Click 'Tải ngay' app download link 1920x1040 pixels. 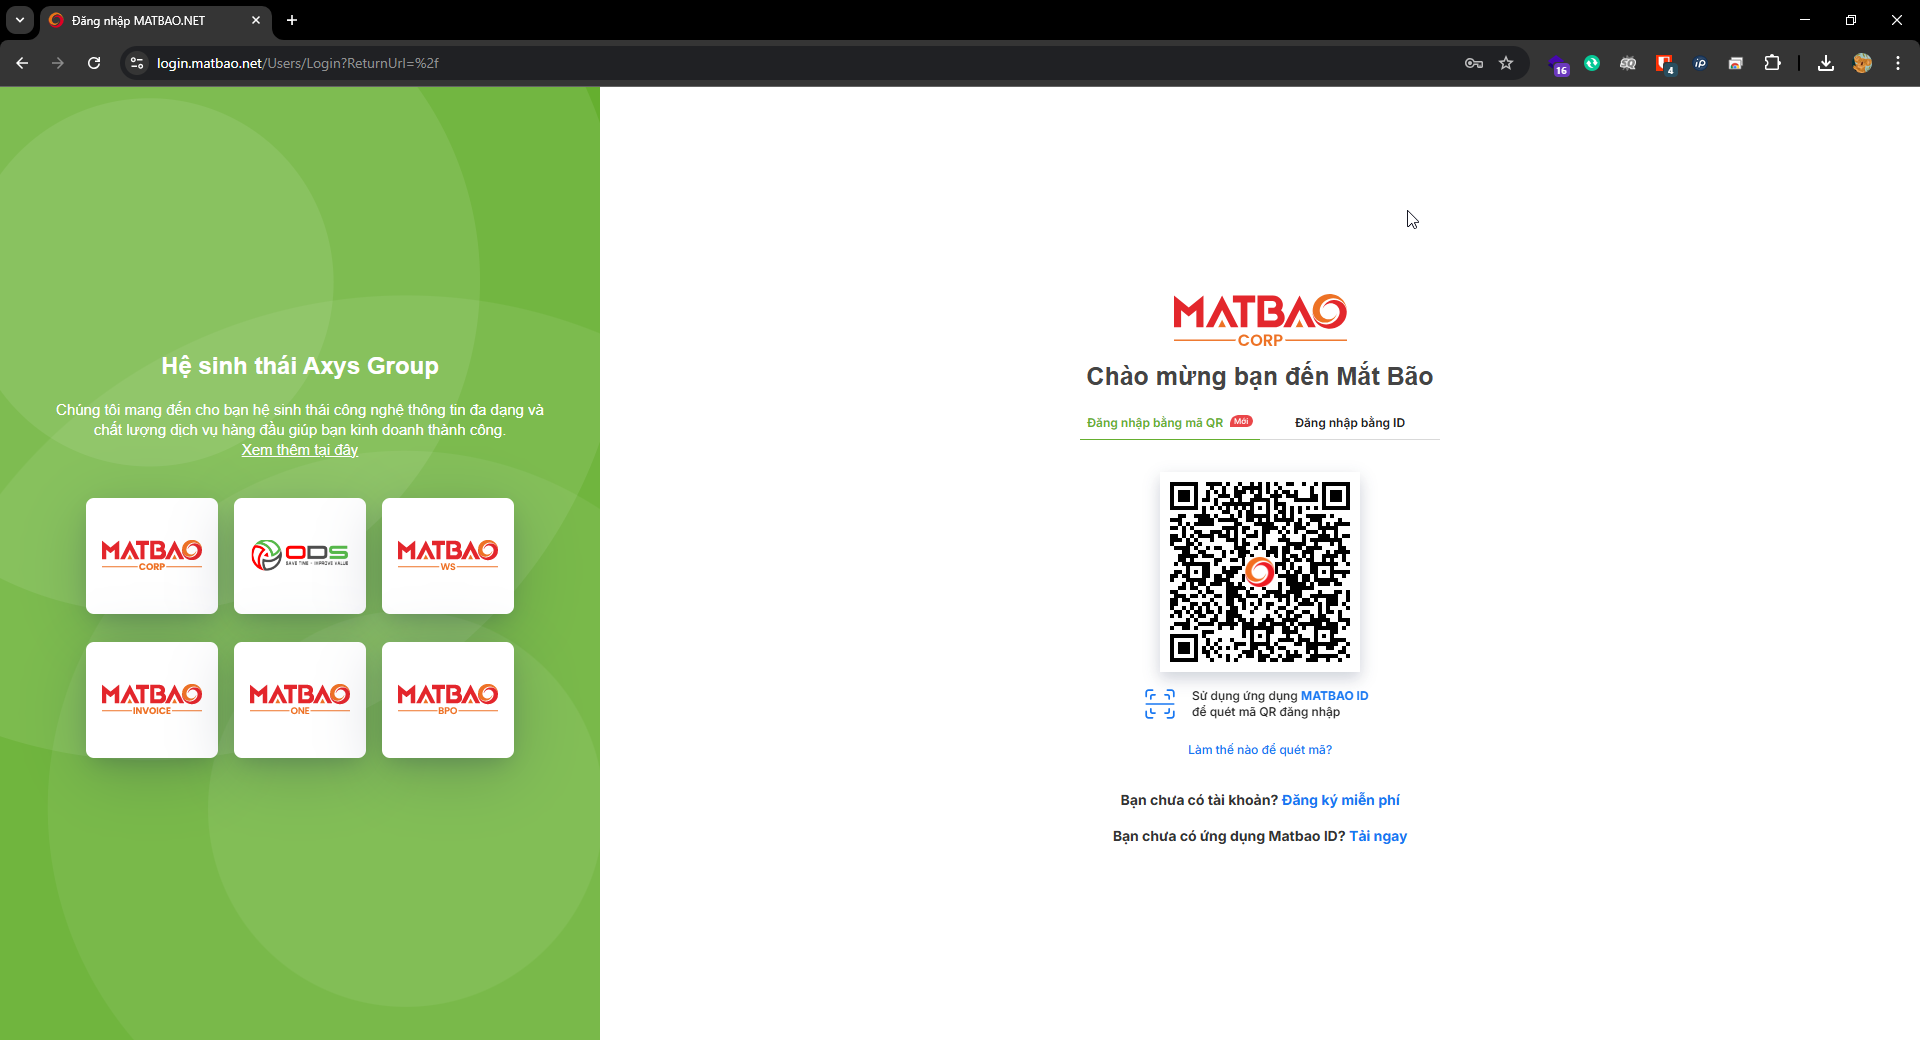(1377, 836)
